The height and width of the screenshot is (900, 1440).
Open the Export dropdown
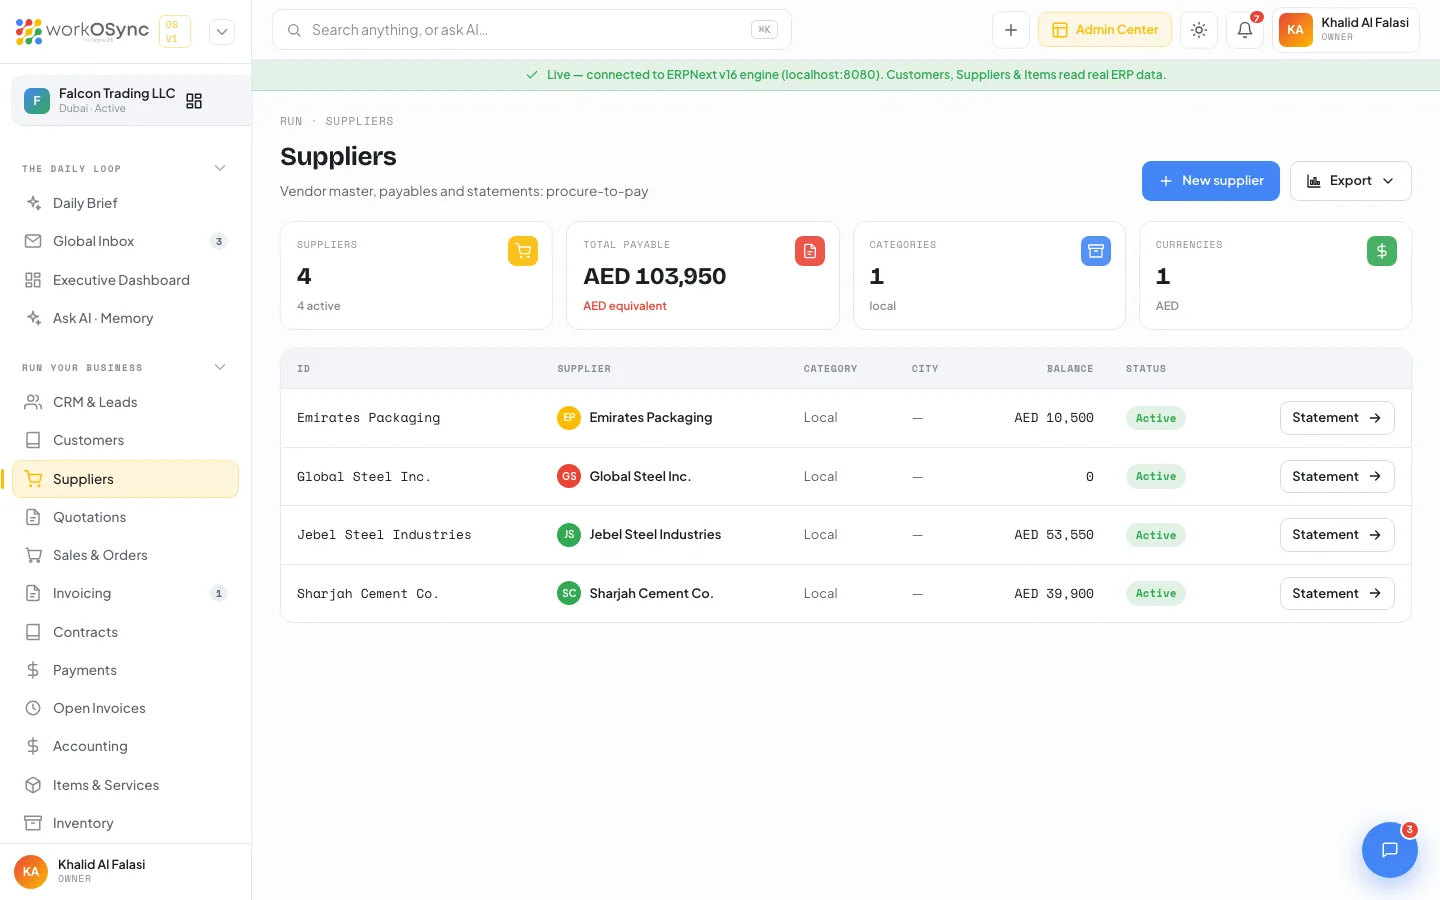1351,181
